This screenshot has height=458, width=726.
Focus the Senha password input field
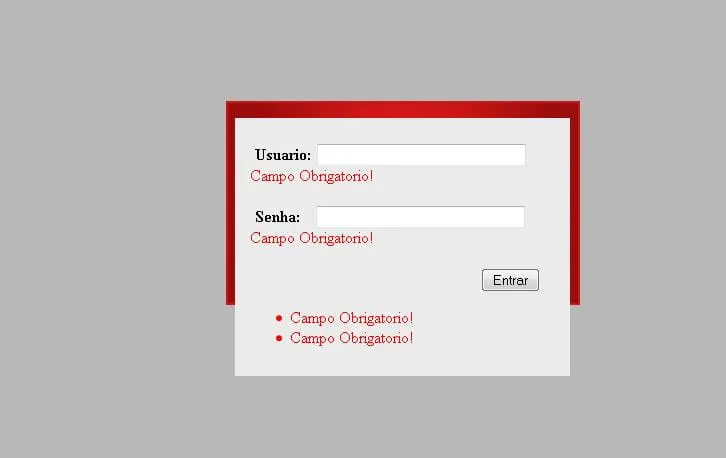click(420, 217)
